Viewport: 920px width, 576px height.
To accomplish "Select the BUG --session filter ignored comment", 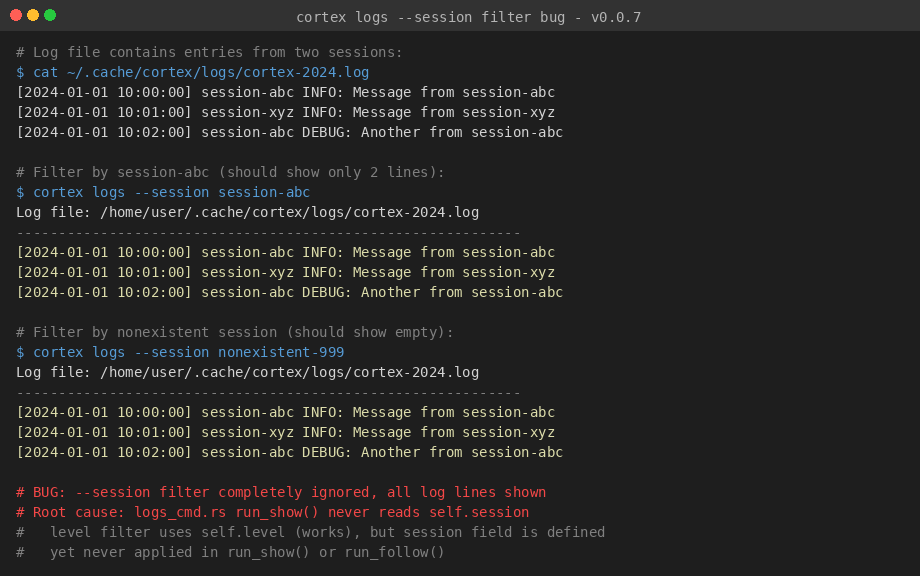I will click(280, 492).
